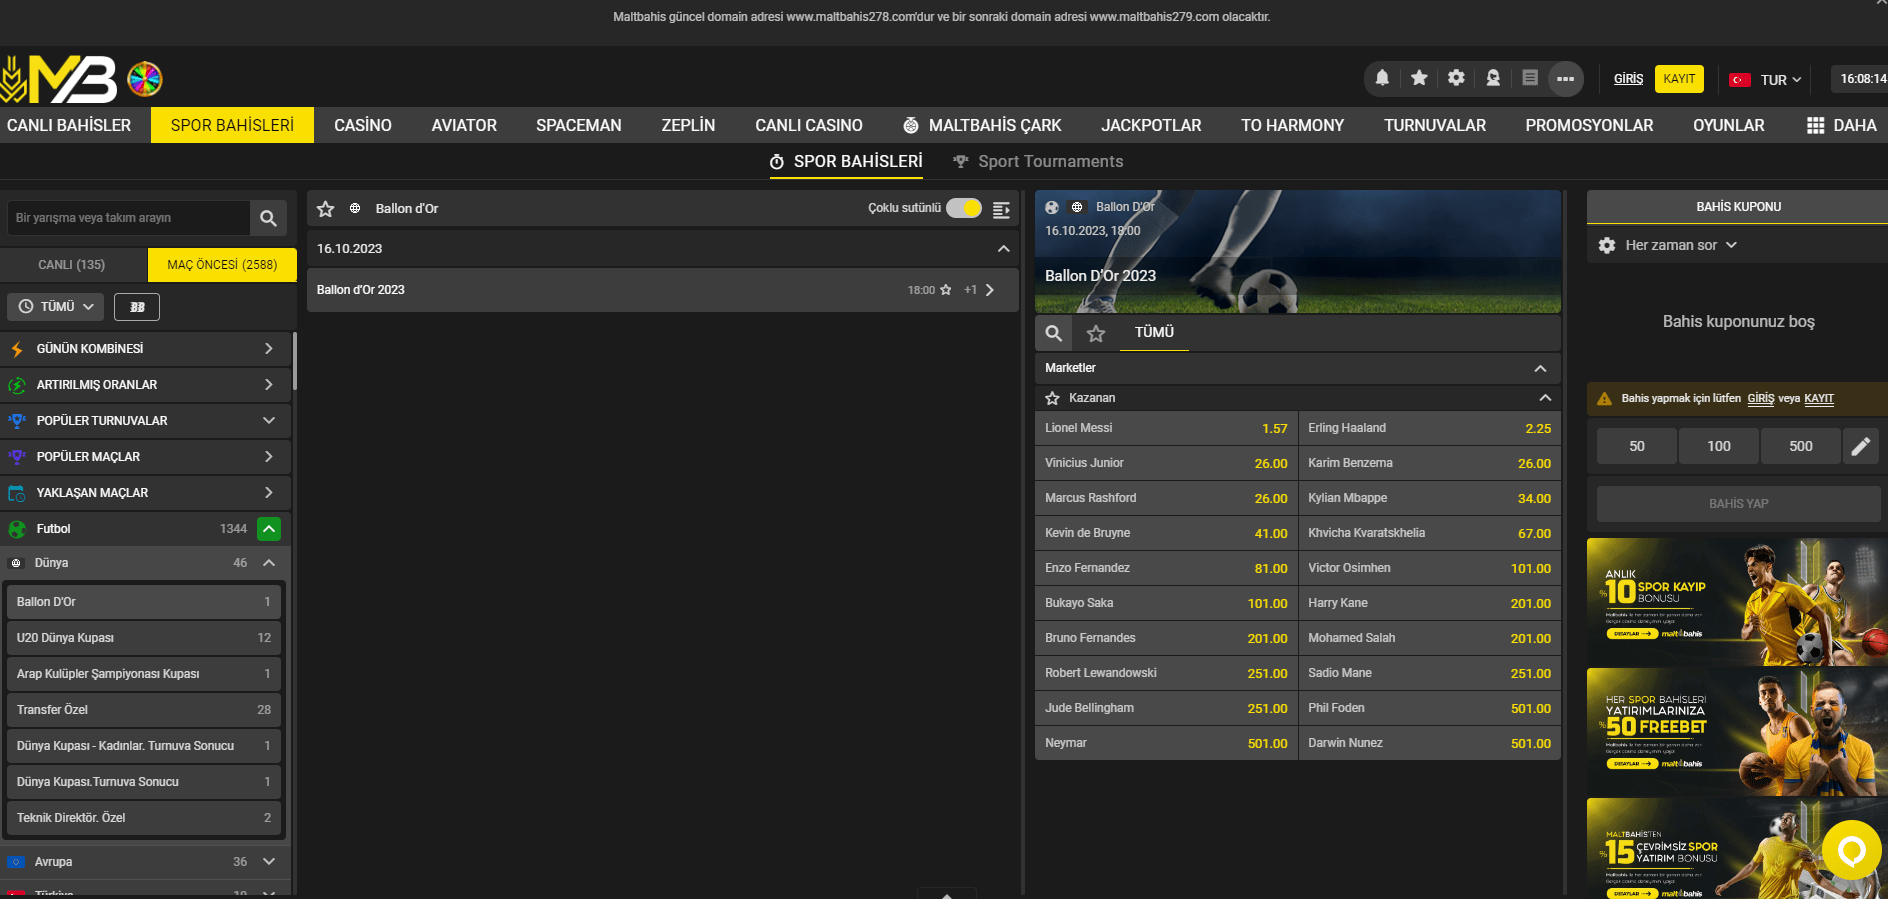
Task: Open the live chat bubble button
Action: tap(1852, 850)
